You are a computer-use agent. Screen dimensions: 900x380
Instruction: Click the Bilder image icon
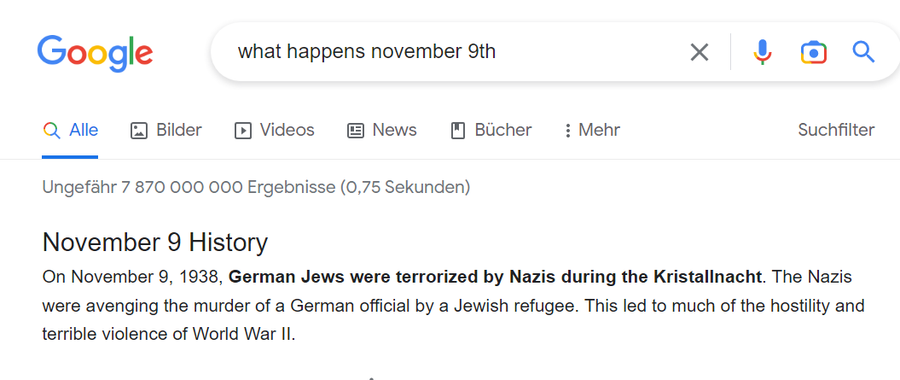(139, 131)
